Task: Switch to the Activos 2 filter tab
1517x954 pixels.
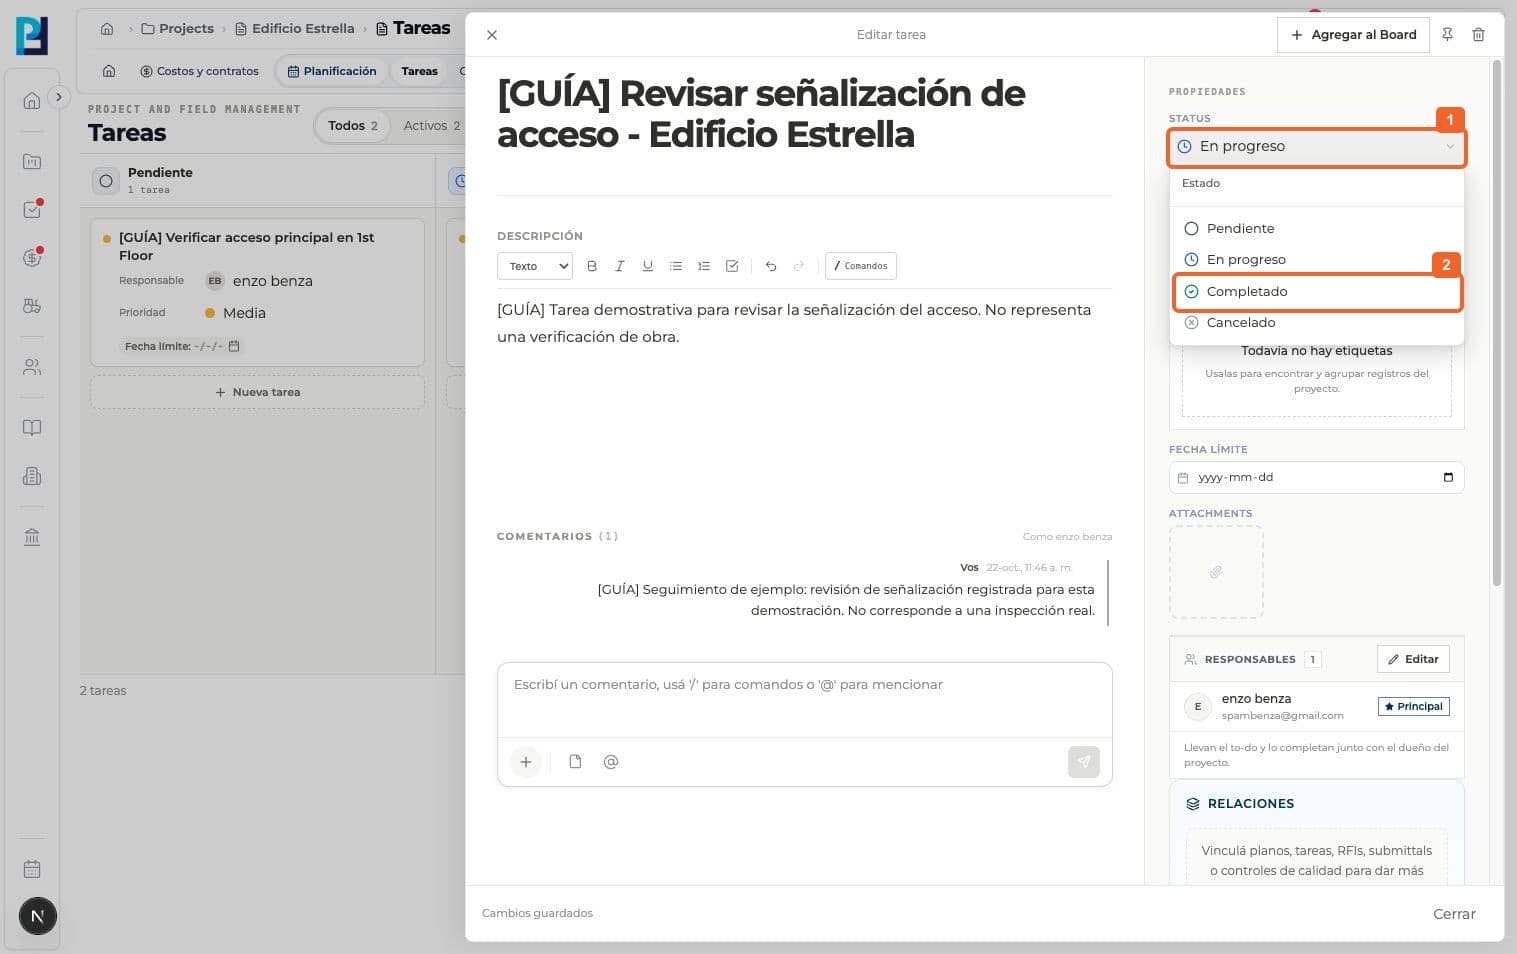Action: [432, 126]
